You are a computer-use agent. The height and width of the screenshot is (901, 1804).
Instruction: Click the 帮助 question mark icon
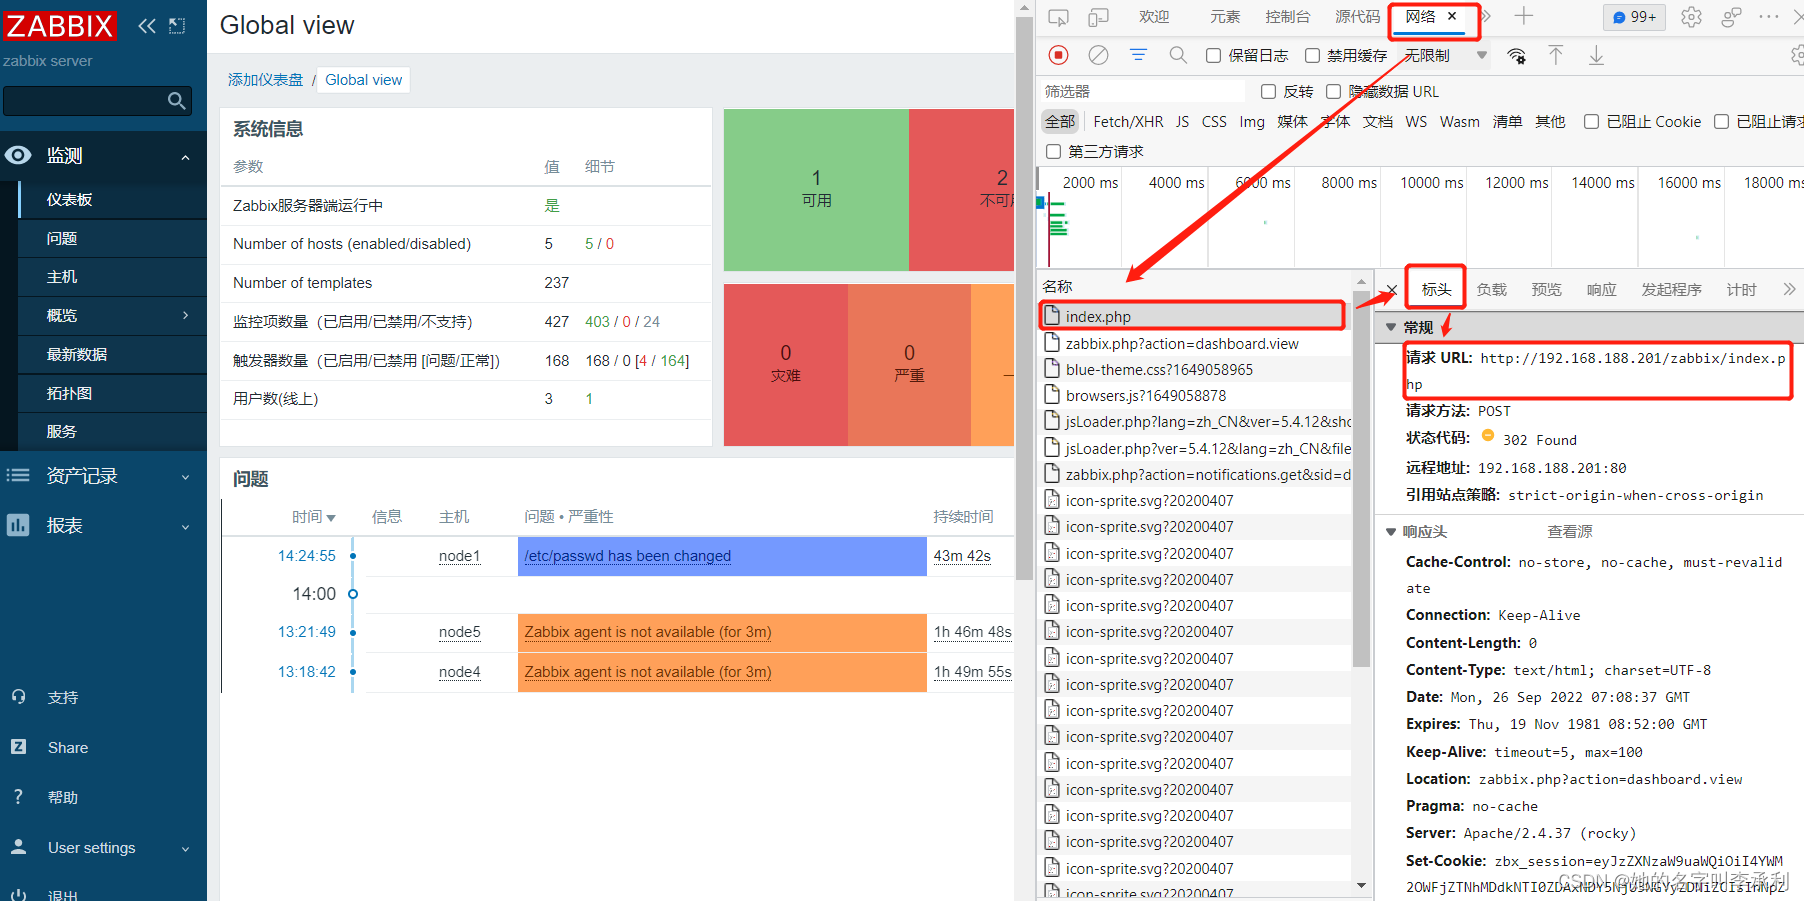pos(18,797)
